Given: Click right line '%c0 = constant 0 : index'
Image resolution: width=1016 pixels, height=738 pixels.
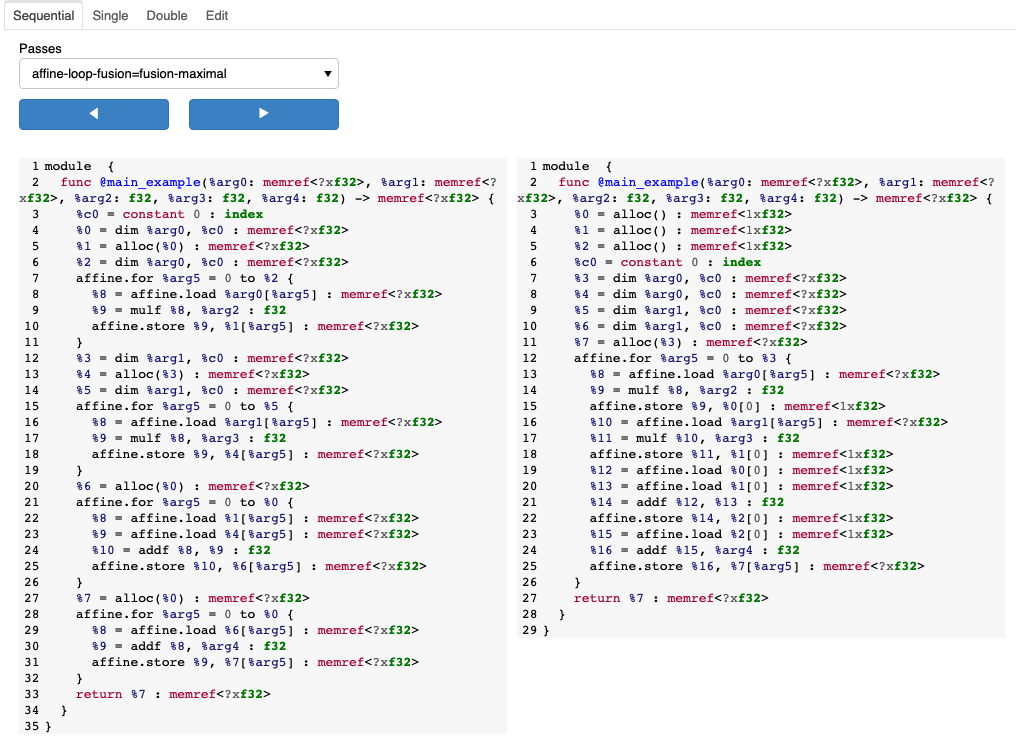Looking at the screenshot, I should 667,262.
